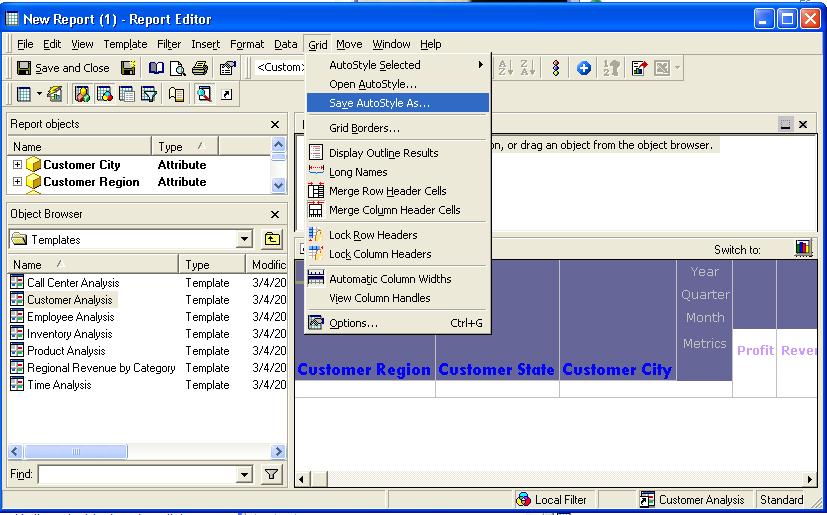Click the grid with filter funnel icon
827x515 pixels.
(149, 94)
